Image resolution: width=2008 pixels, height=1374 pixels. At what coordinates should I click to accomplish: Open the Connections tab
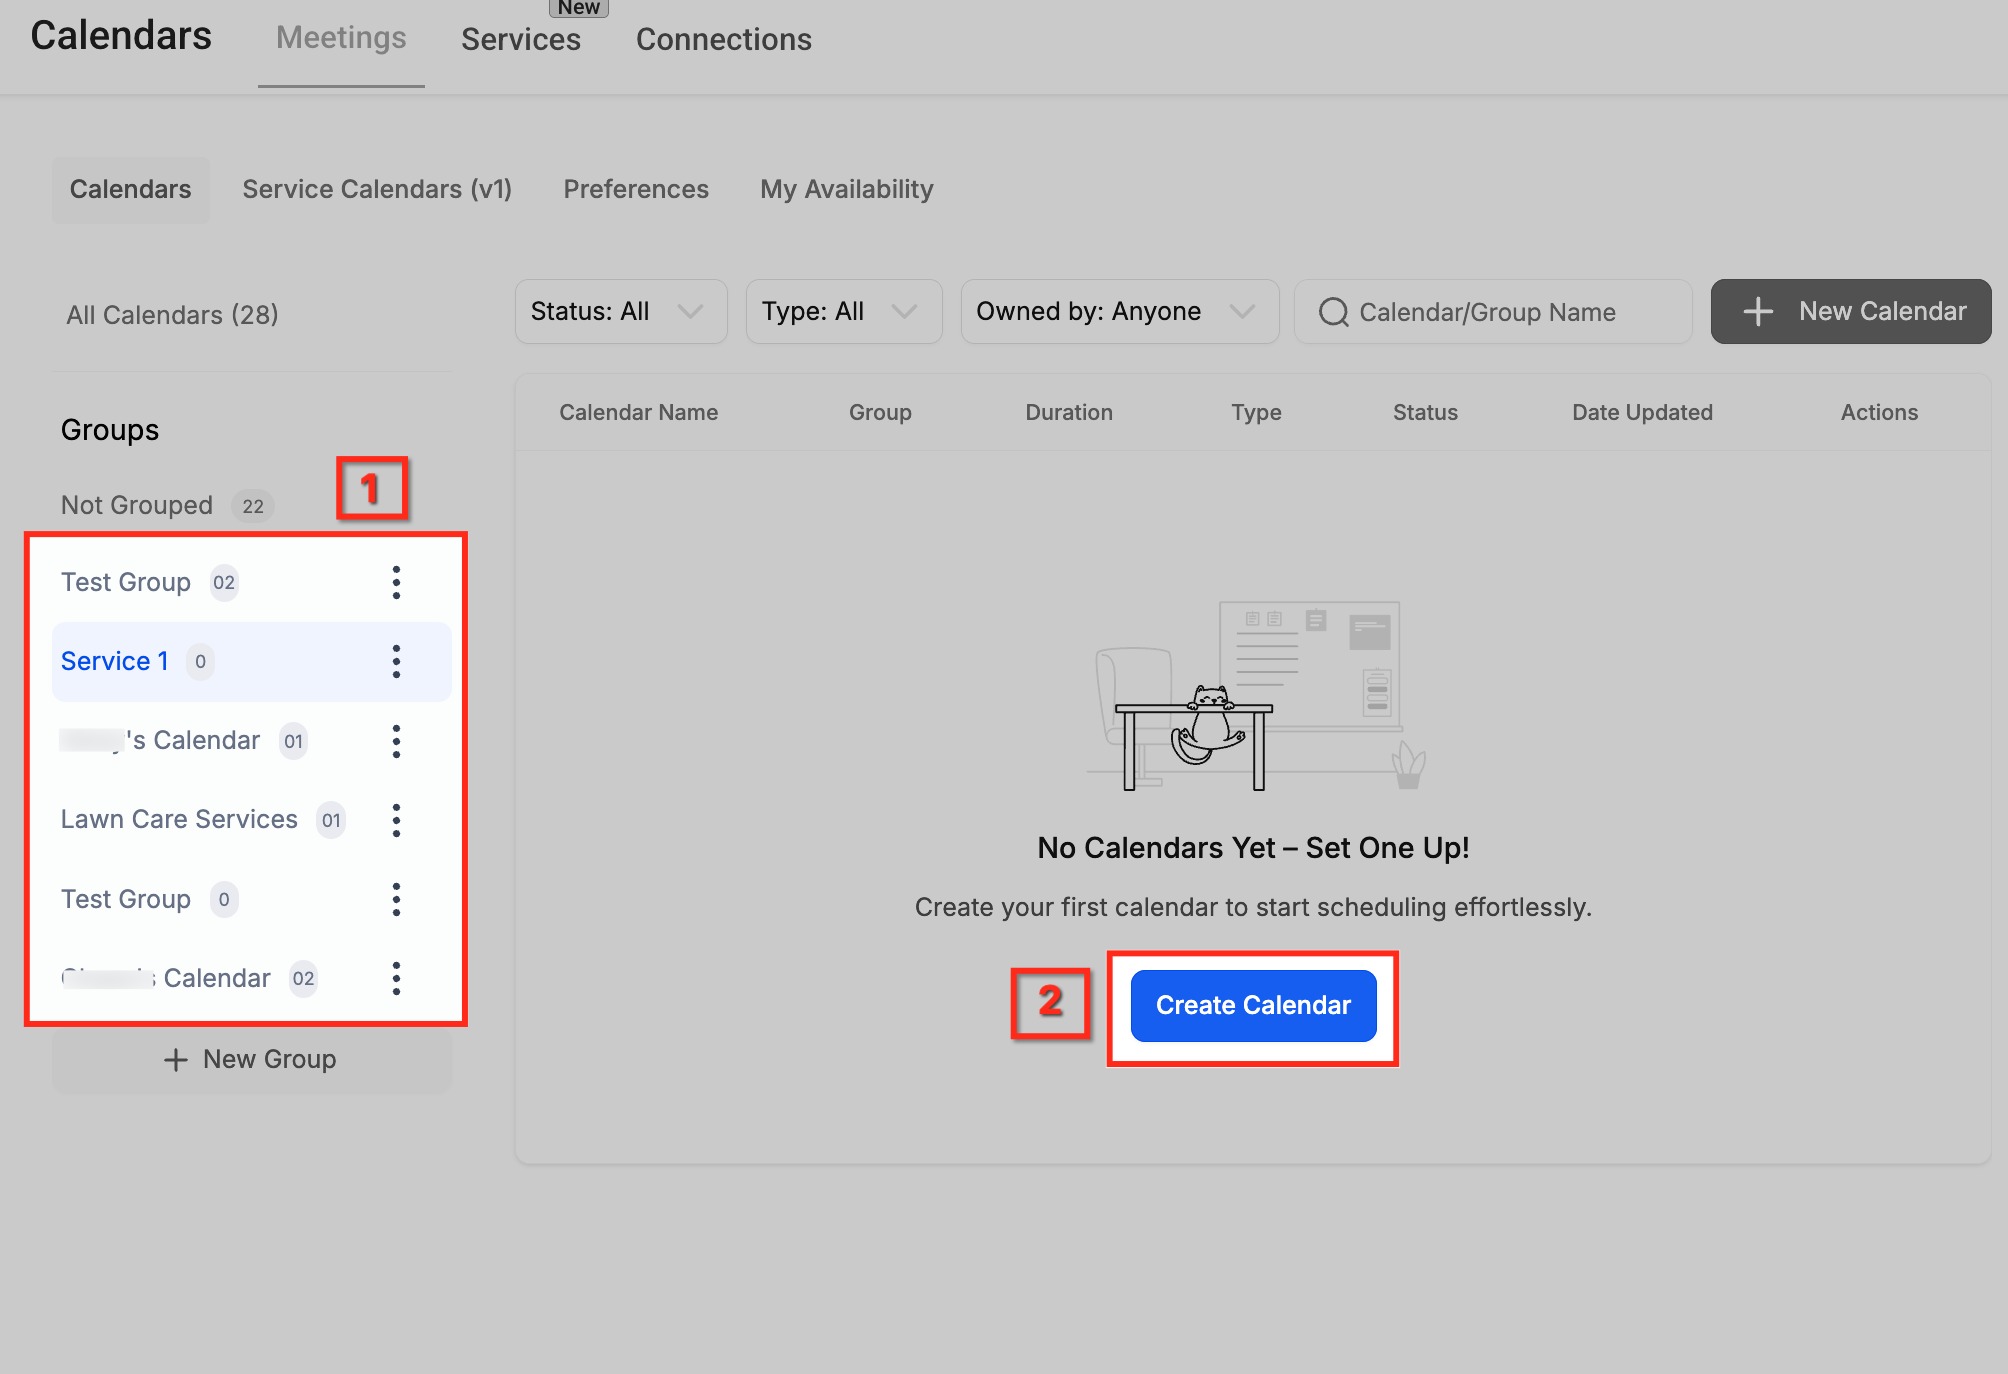tap(723, 40)
